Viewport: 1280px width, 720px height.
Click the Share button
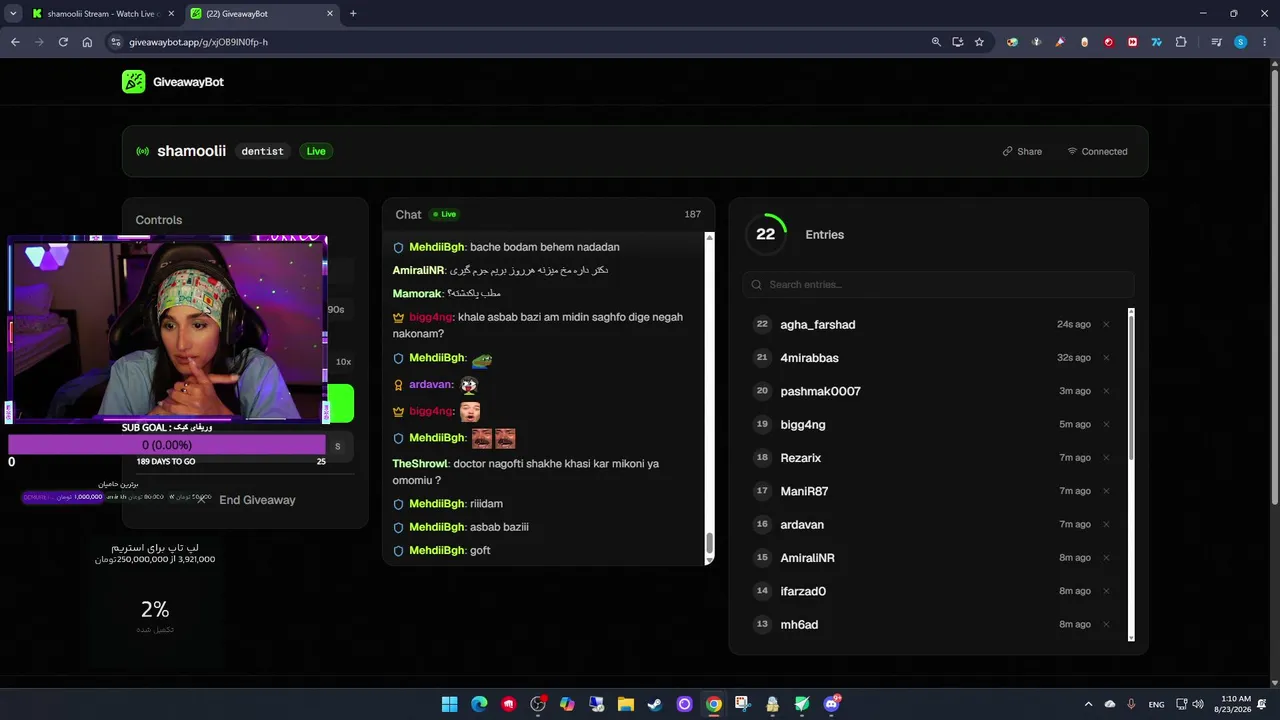click(x=1022, y=152)
